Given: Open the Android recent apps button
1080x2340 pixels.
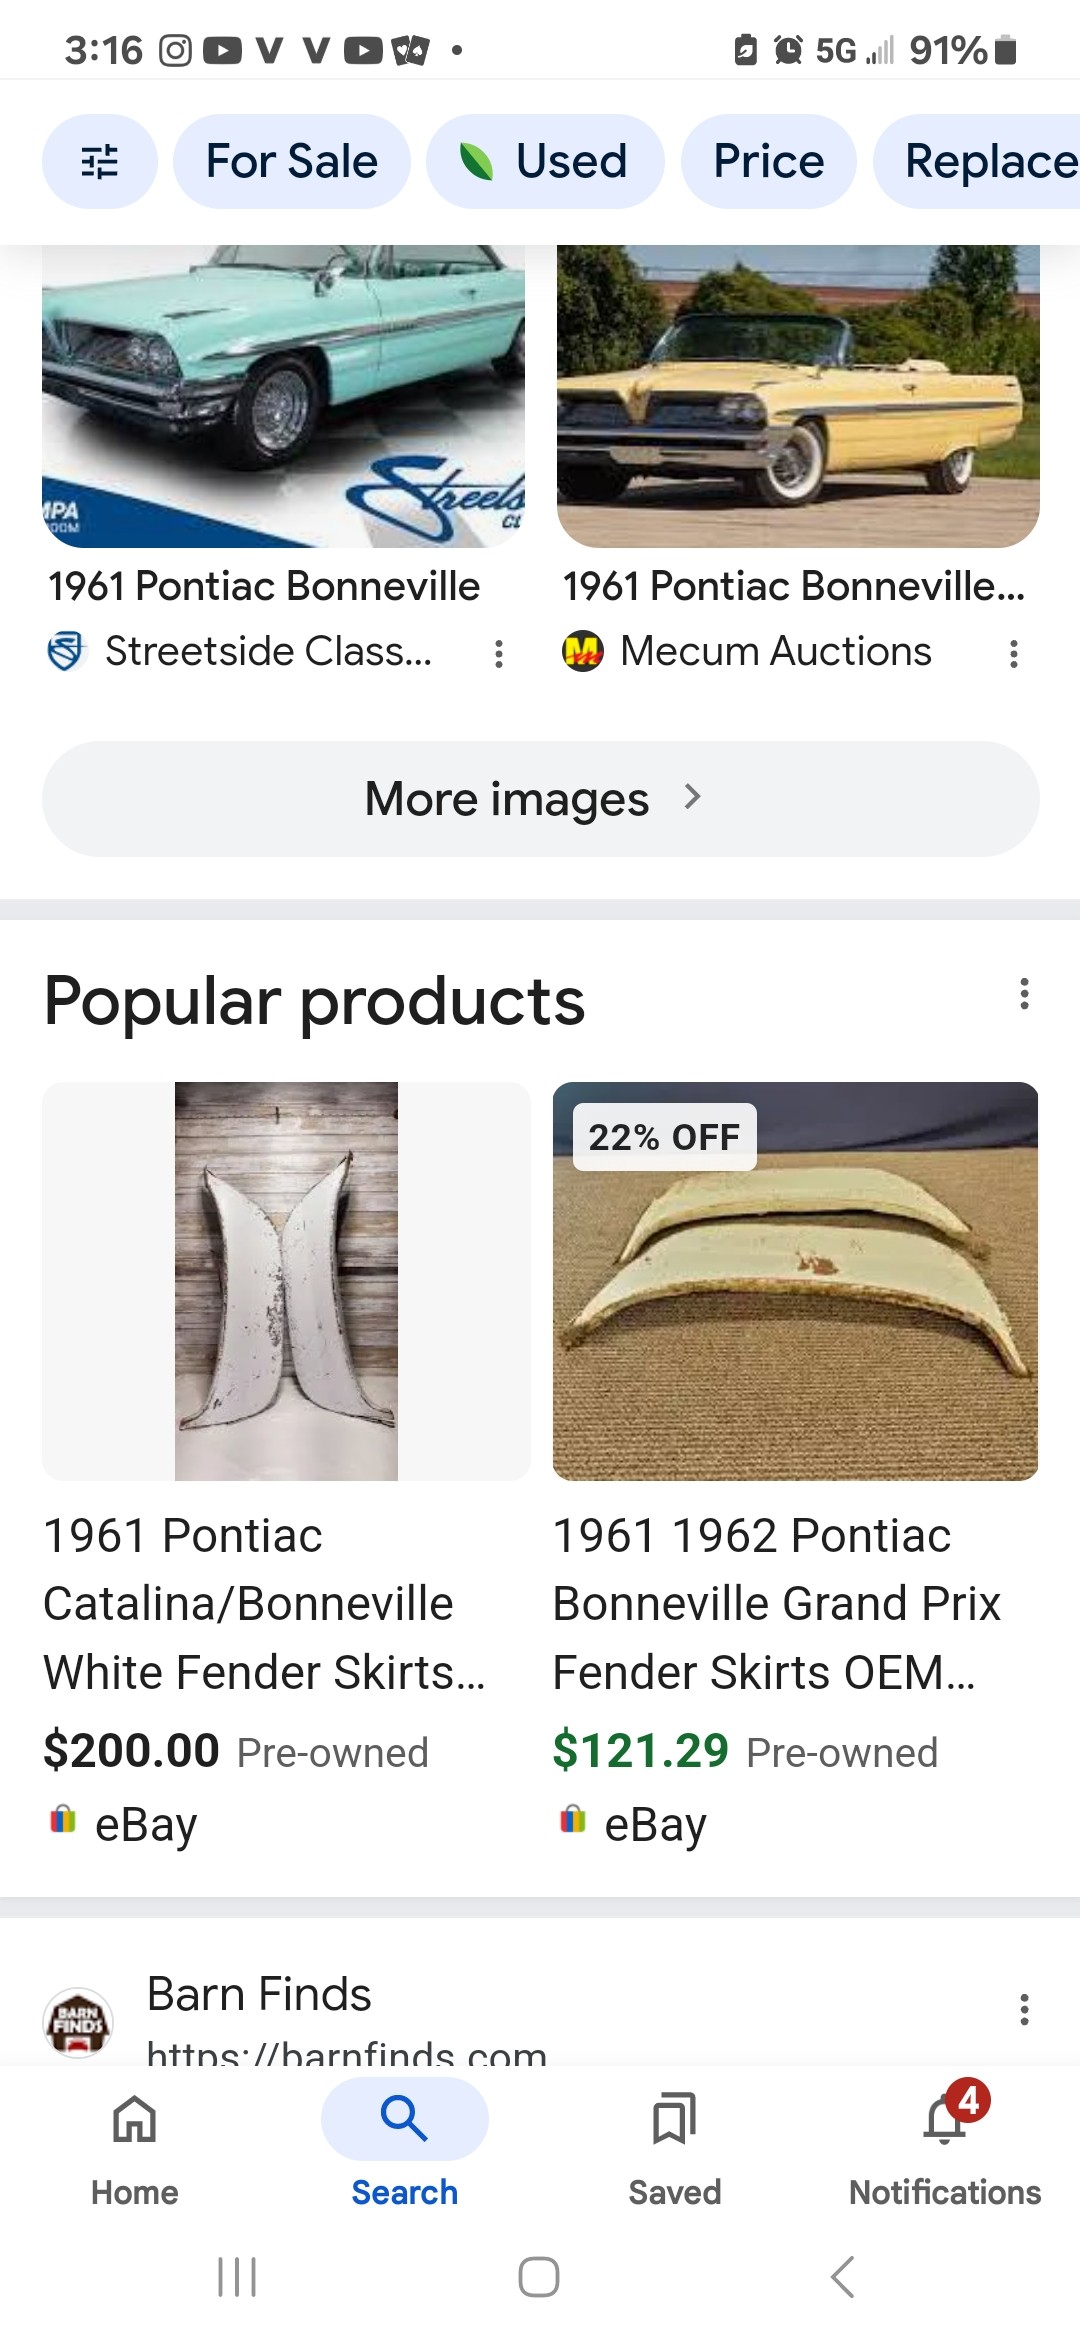Looking at the screenshot, I should click(237, 2277).
